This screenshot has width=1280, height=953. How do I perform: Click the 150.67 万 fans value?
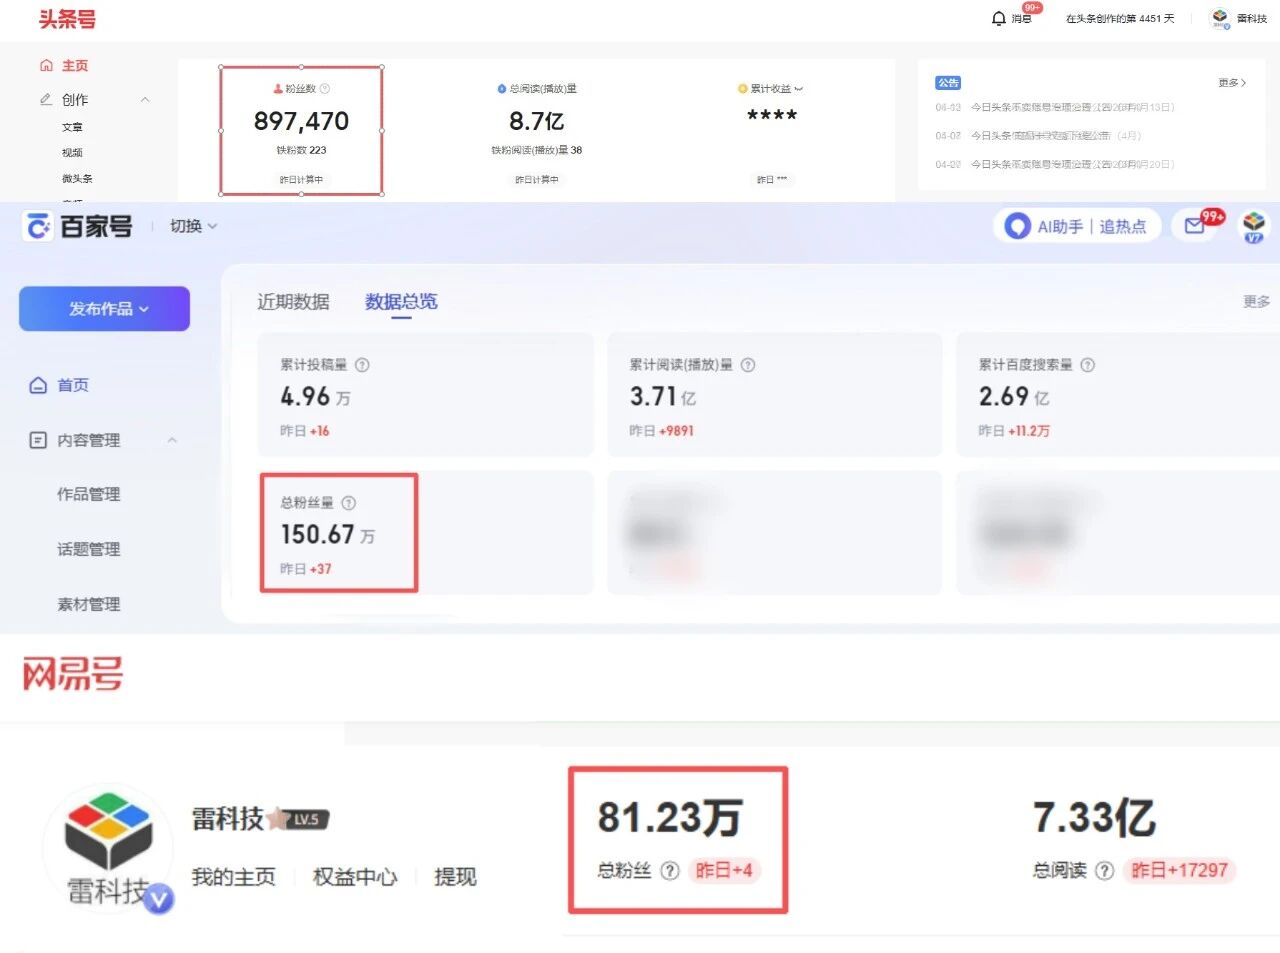(328, 535)
